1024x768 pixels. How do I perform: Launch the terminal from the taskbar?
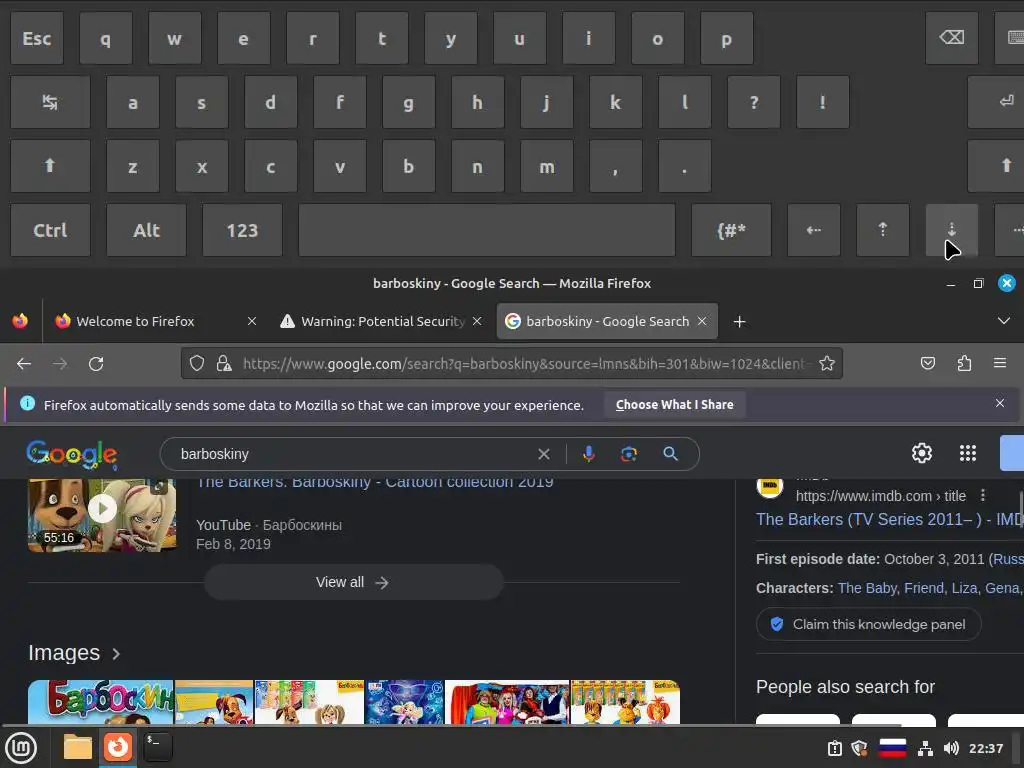click(x=157, y=748)
